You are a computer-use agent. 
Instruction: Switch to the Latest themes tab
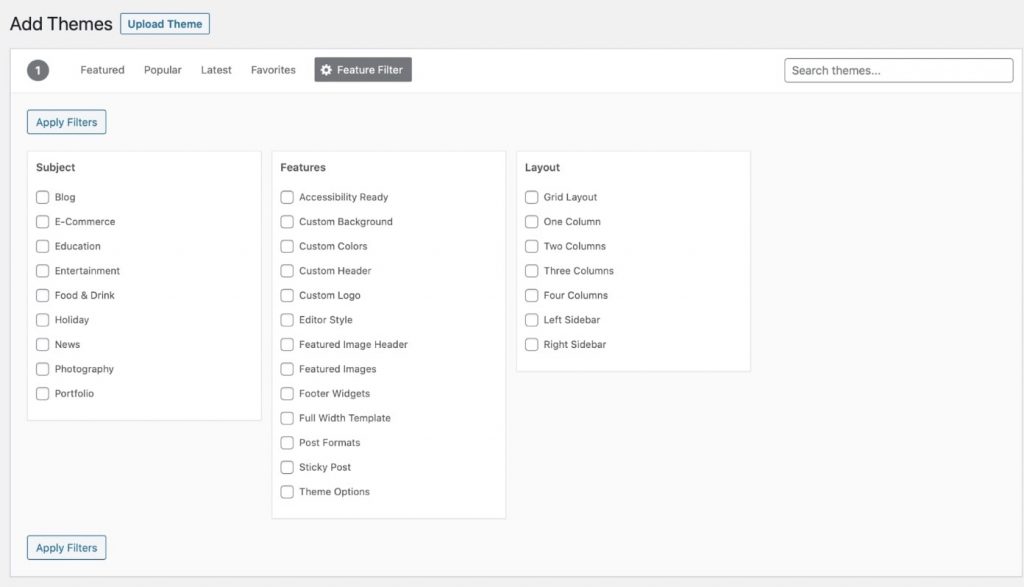tap(215, 70)
